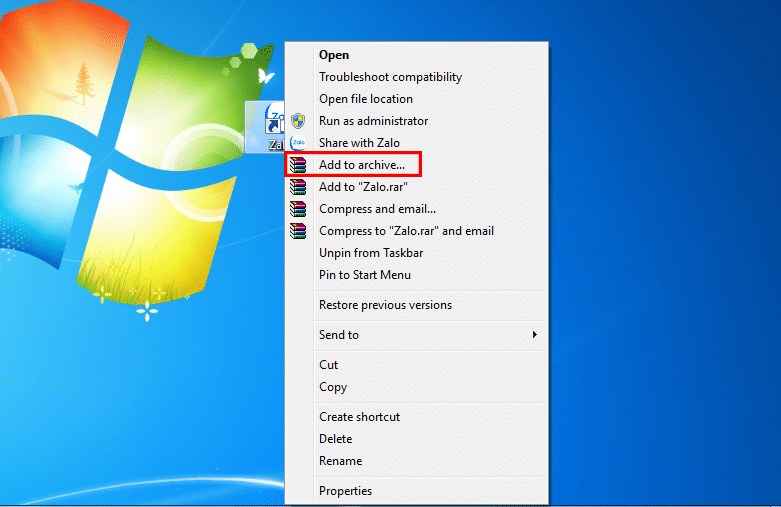
Task: Click the shield icon beside Run as administrator
Action: point(298,121)
